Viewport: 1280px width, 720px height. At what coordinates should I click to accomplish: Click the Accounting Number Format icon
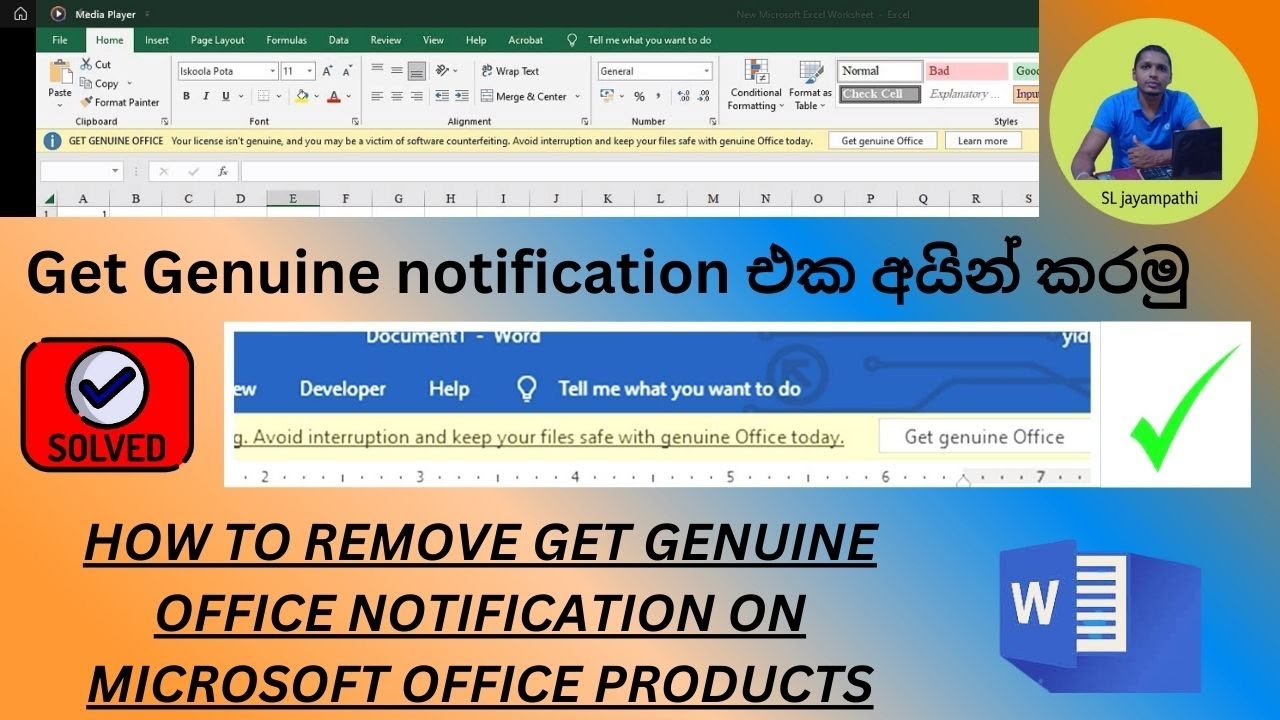(606, 96)
